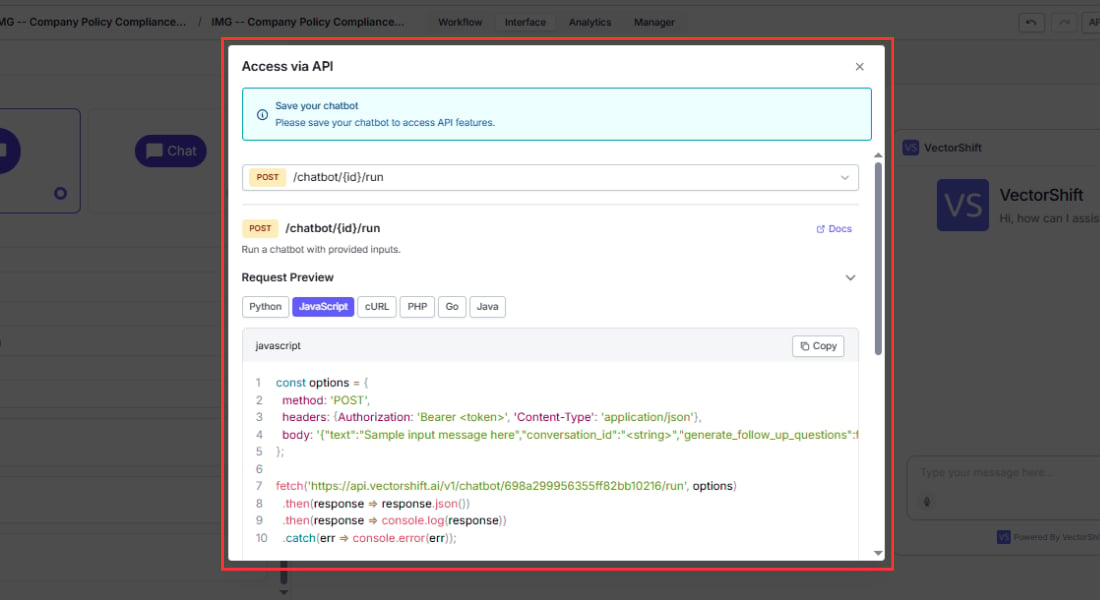
Task: Copy the javascript code snippet
Action: coord(818,346)
